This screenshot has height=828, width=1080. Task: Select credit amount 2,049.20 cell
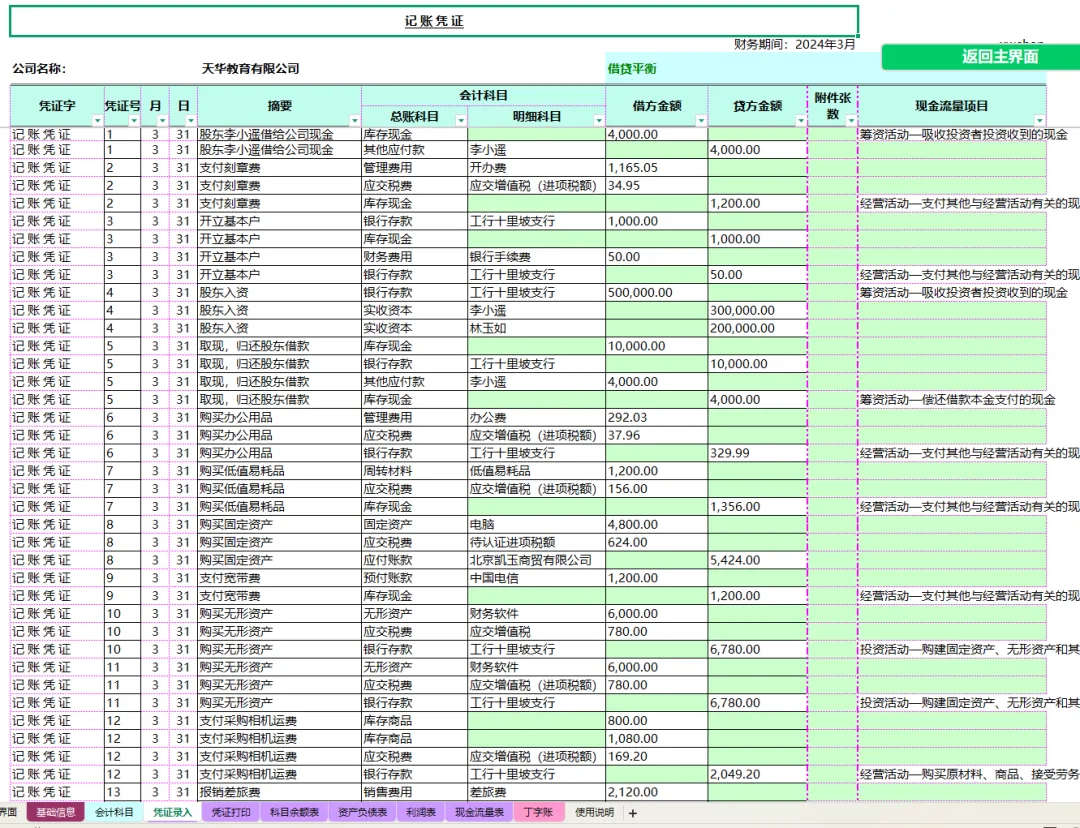(758, 774)
